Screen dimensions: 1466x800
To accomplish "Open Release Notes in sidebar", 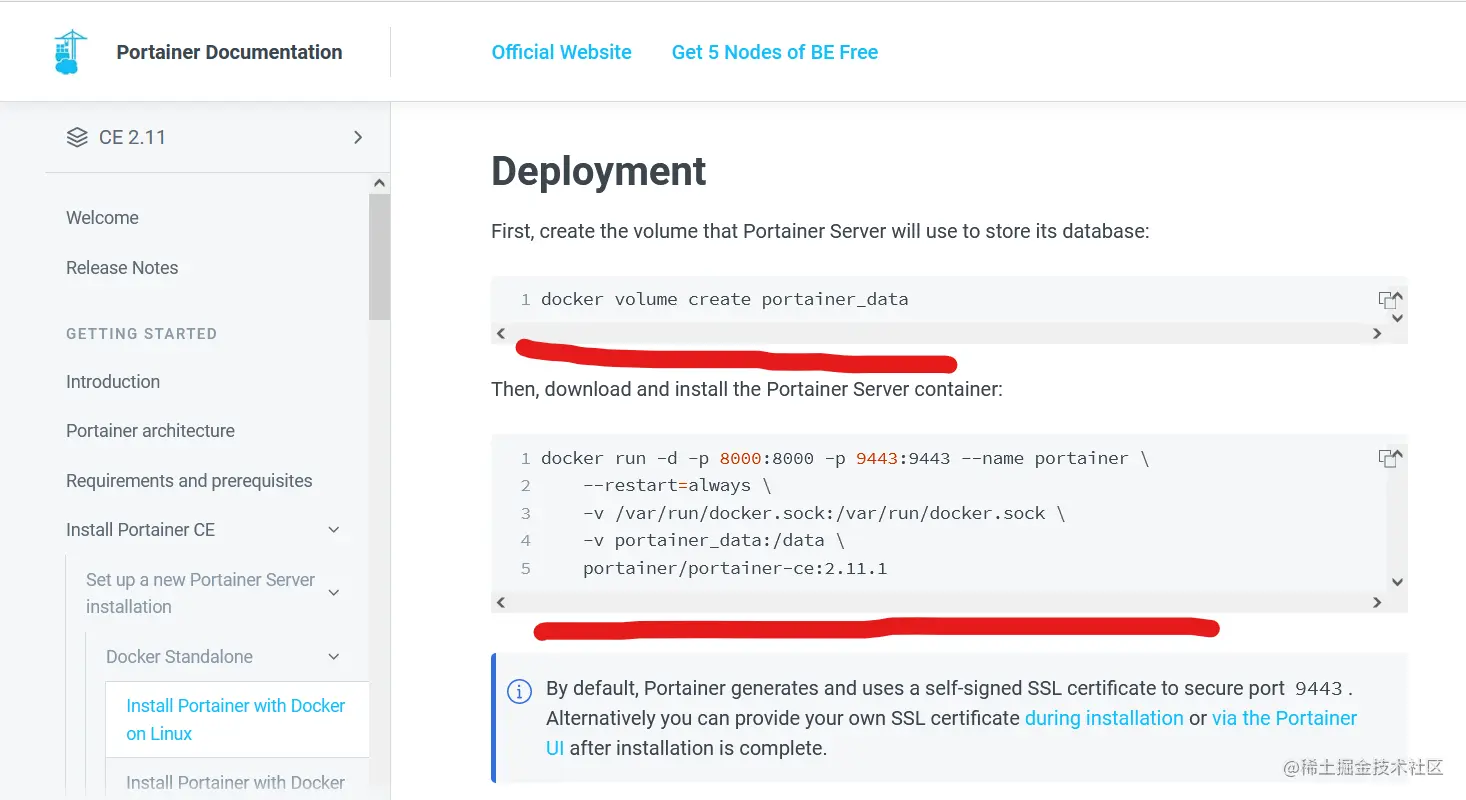I will coord(122,268).
